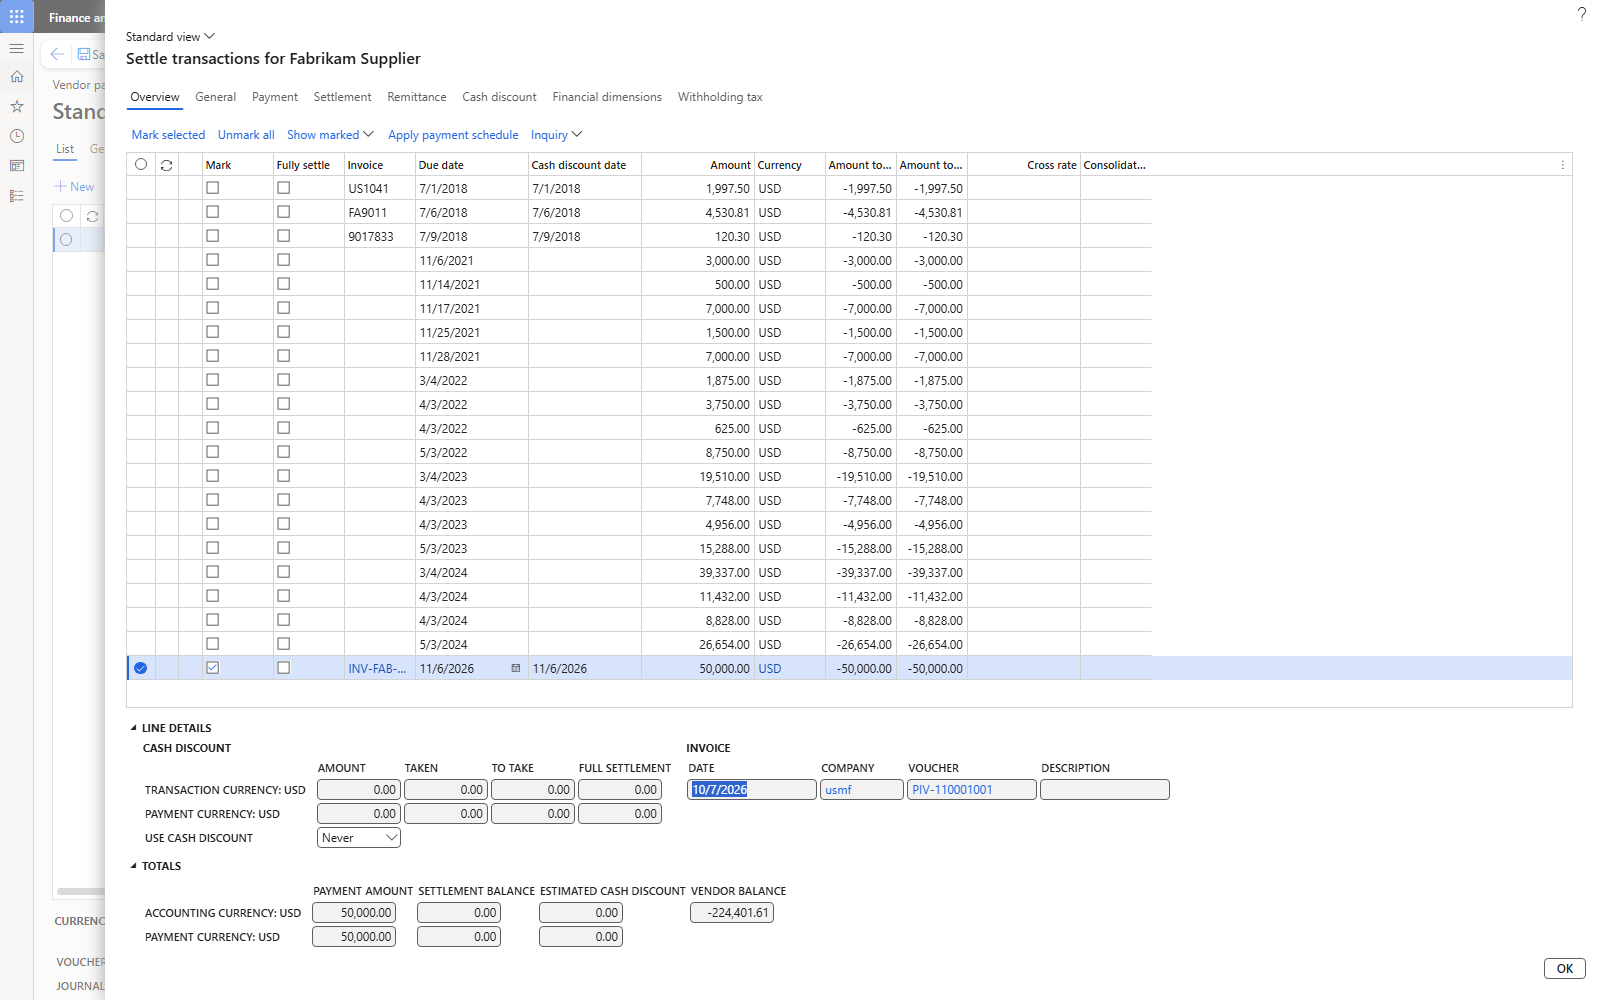
Task: Open the Standard view dropdown
Action: tap(170, 37)
